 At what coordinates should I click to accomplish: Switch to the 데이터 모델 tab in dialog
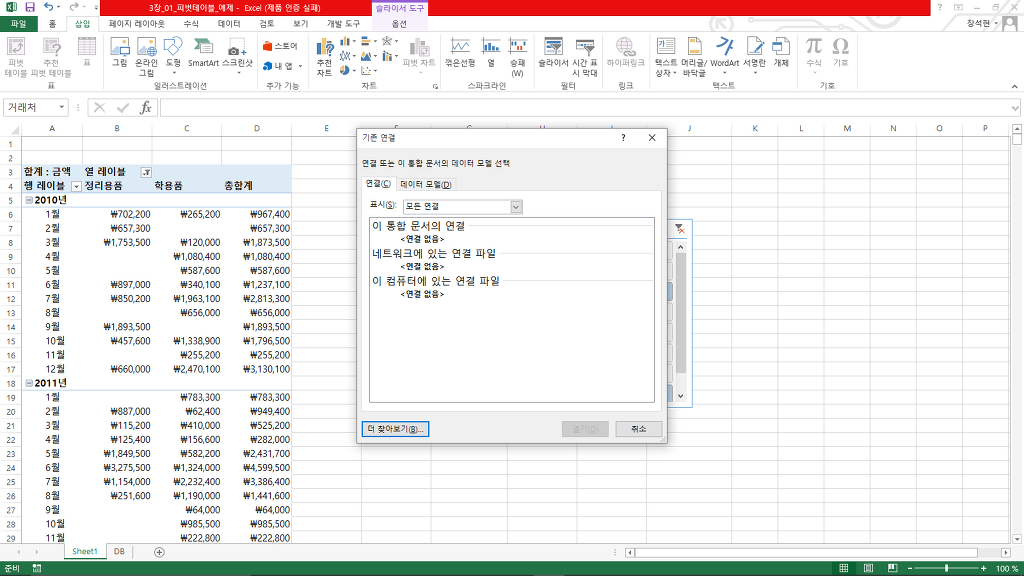pyautogui.click(x=425, y=185)
